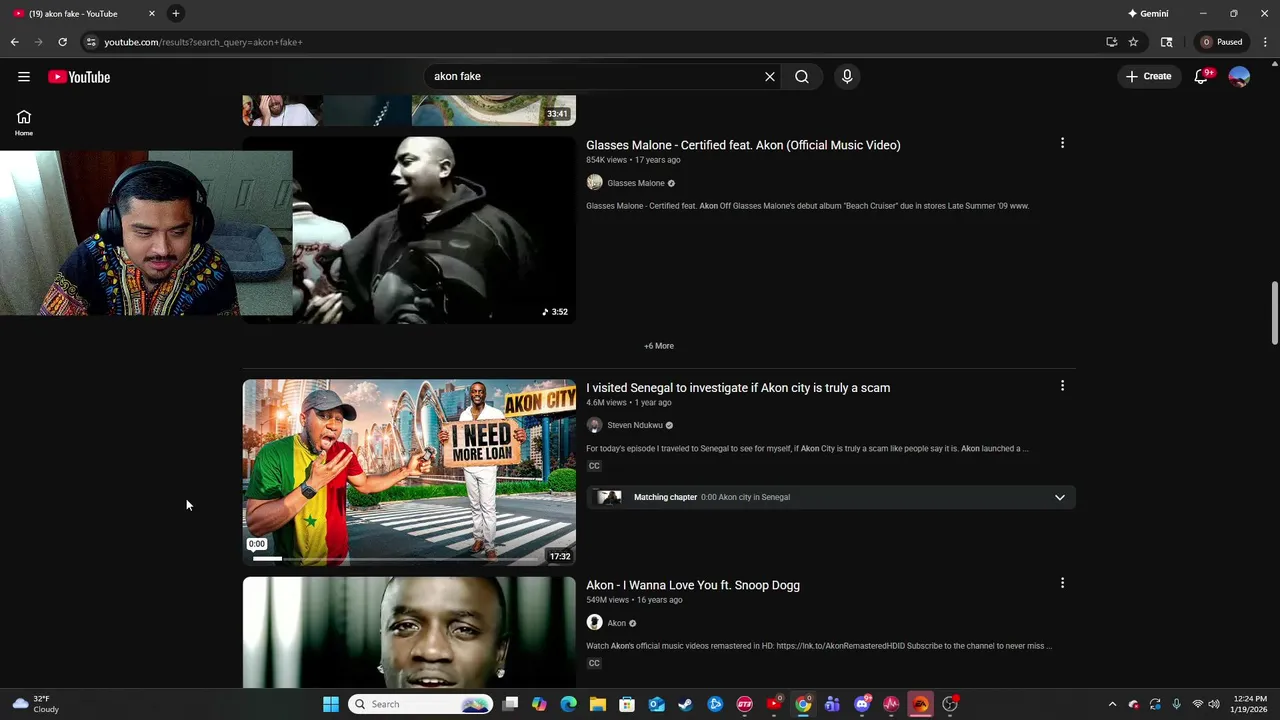Open the weather widget showing 32°F Cloudy

pyautogui.click(x=34, y=704)
